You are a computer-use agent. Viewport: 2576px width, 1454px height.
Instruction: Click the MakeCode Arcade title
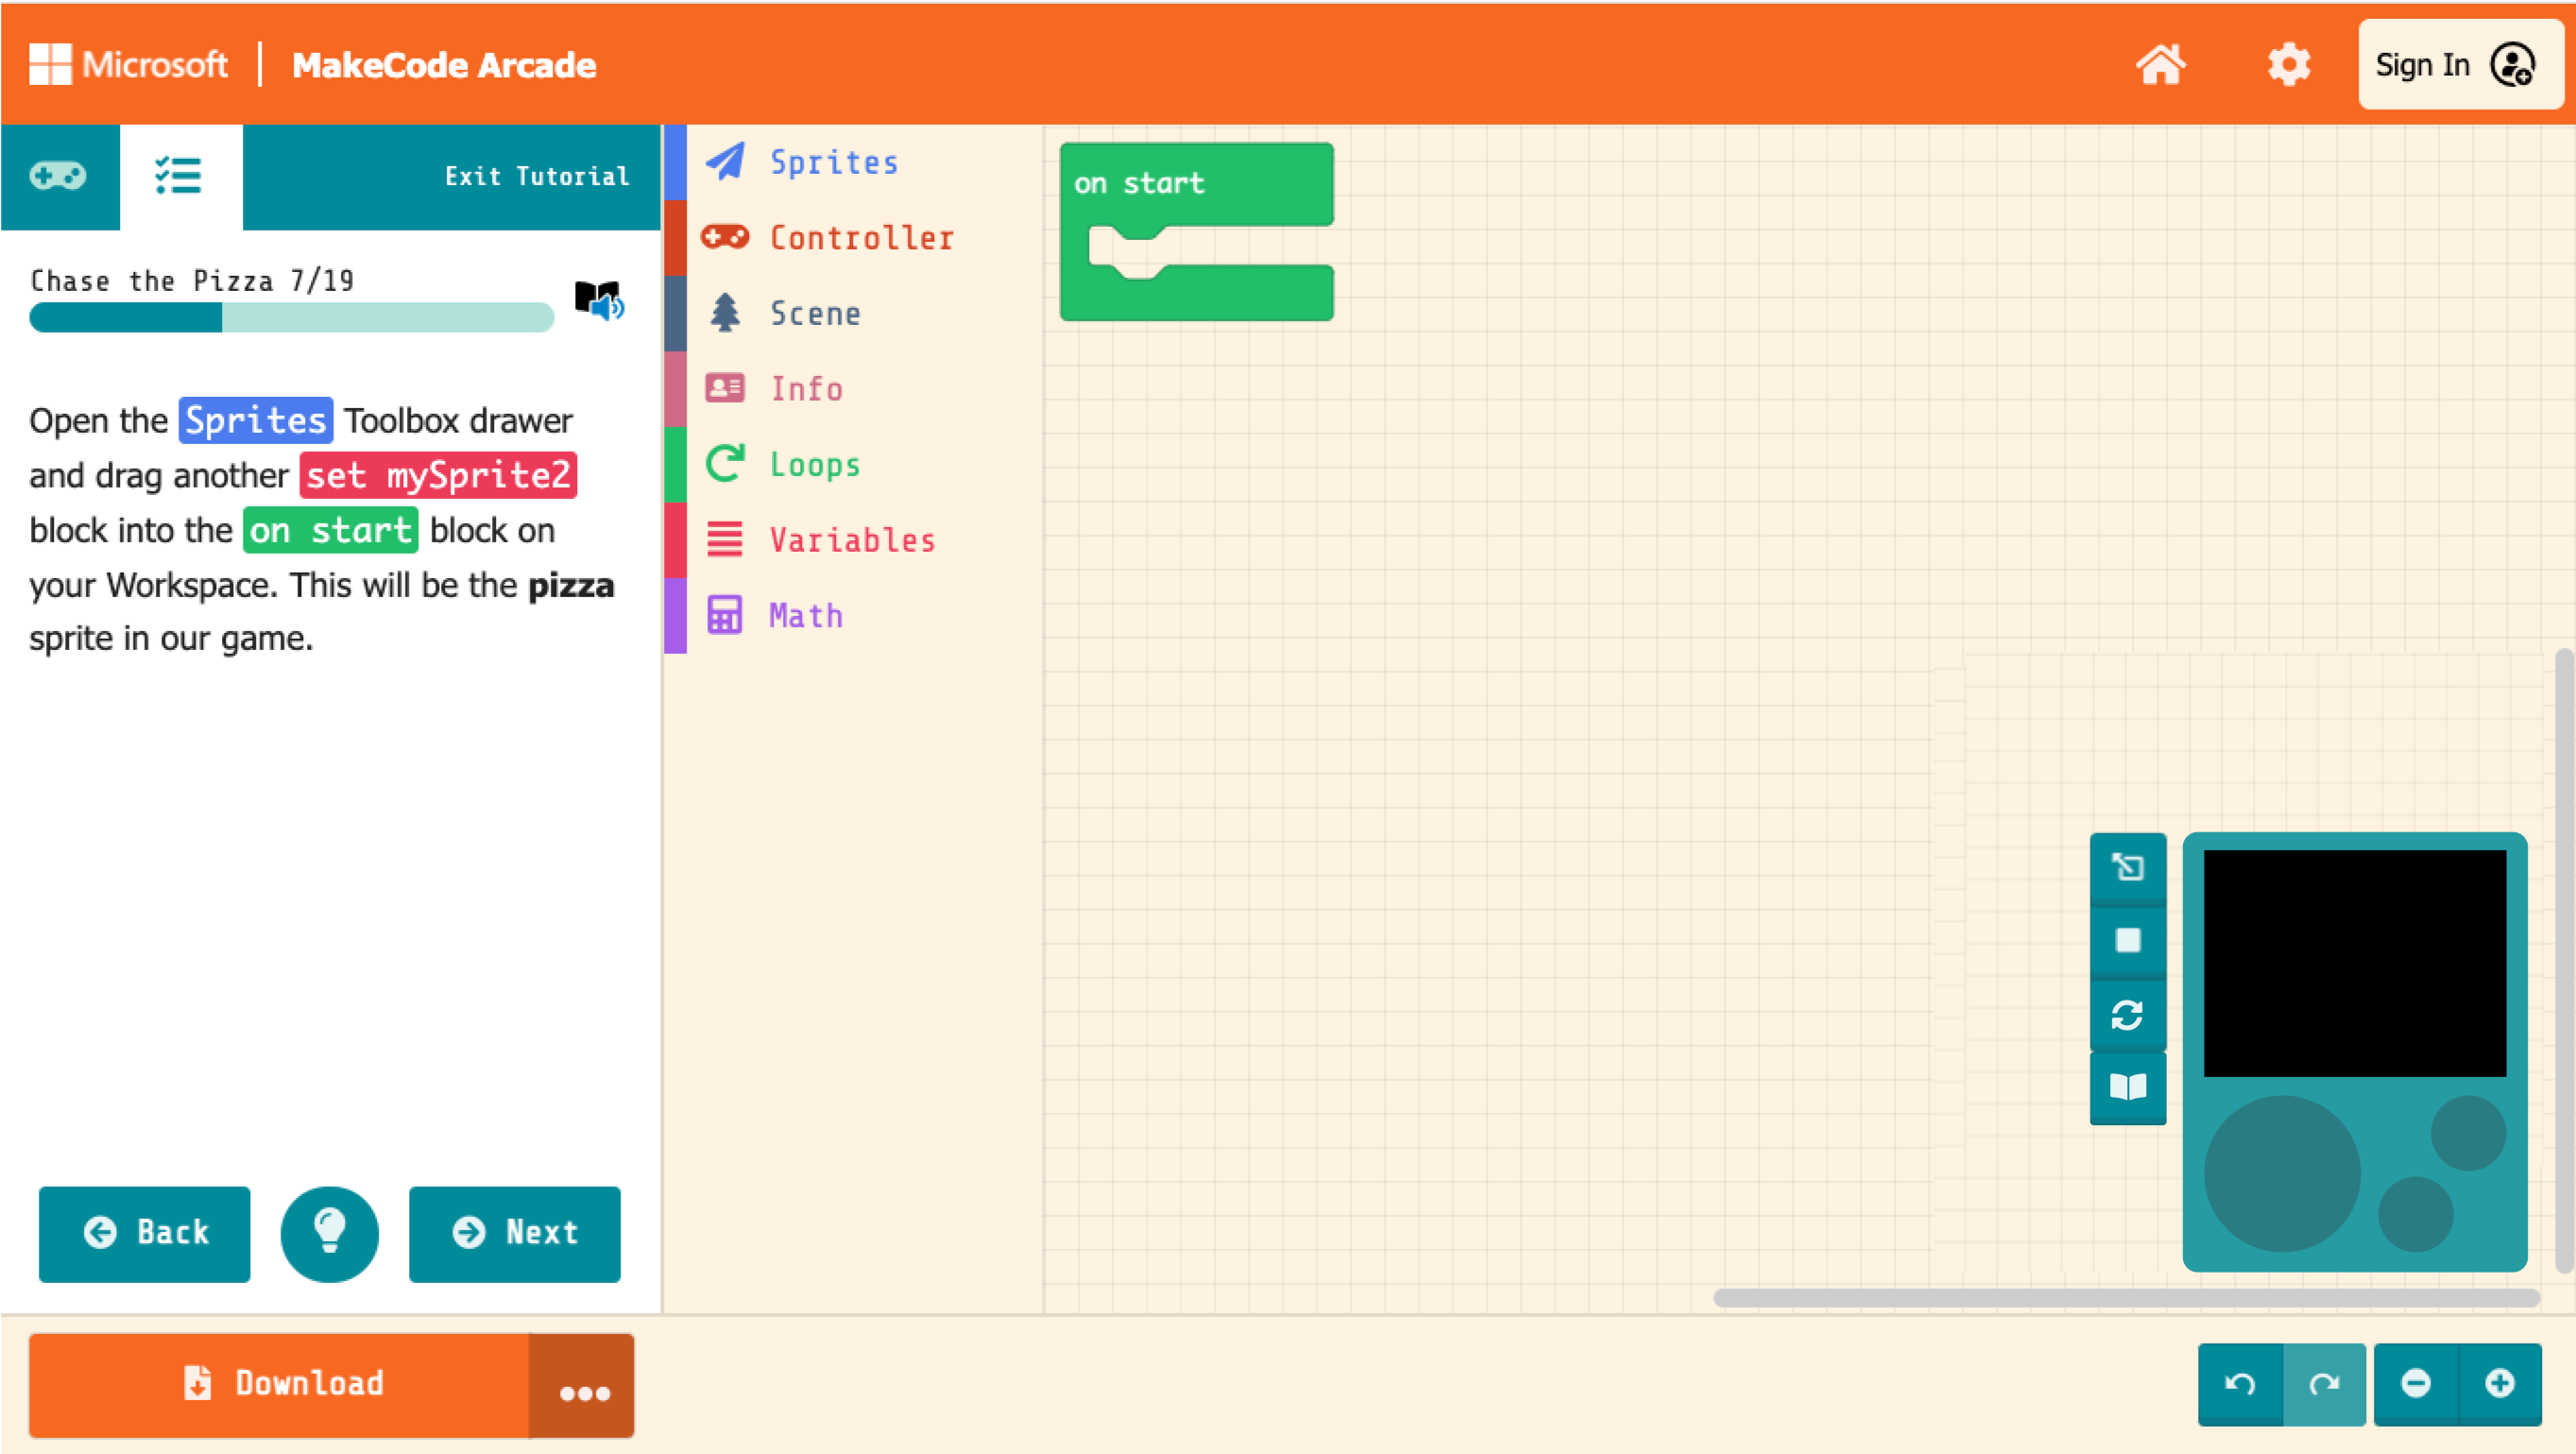[444, 65]
